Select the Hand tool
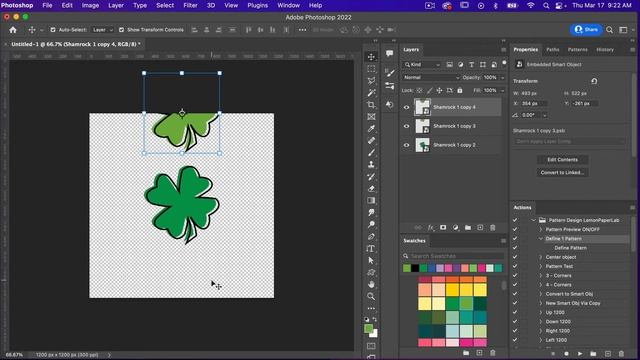This screenshot has height=360, width=640. (371, 284)
